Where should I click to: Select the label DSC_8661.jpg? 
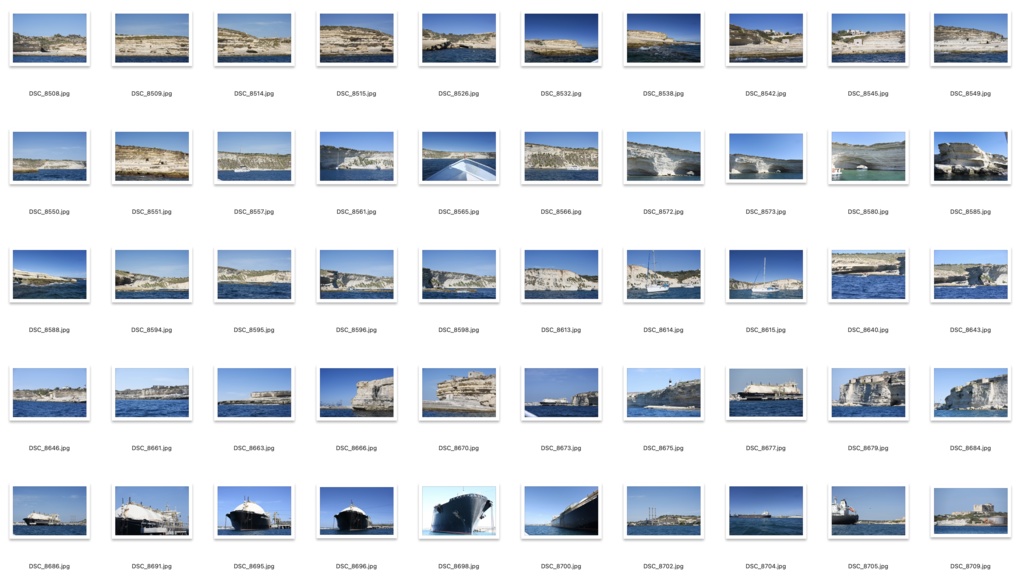click(152, 449)
